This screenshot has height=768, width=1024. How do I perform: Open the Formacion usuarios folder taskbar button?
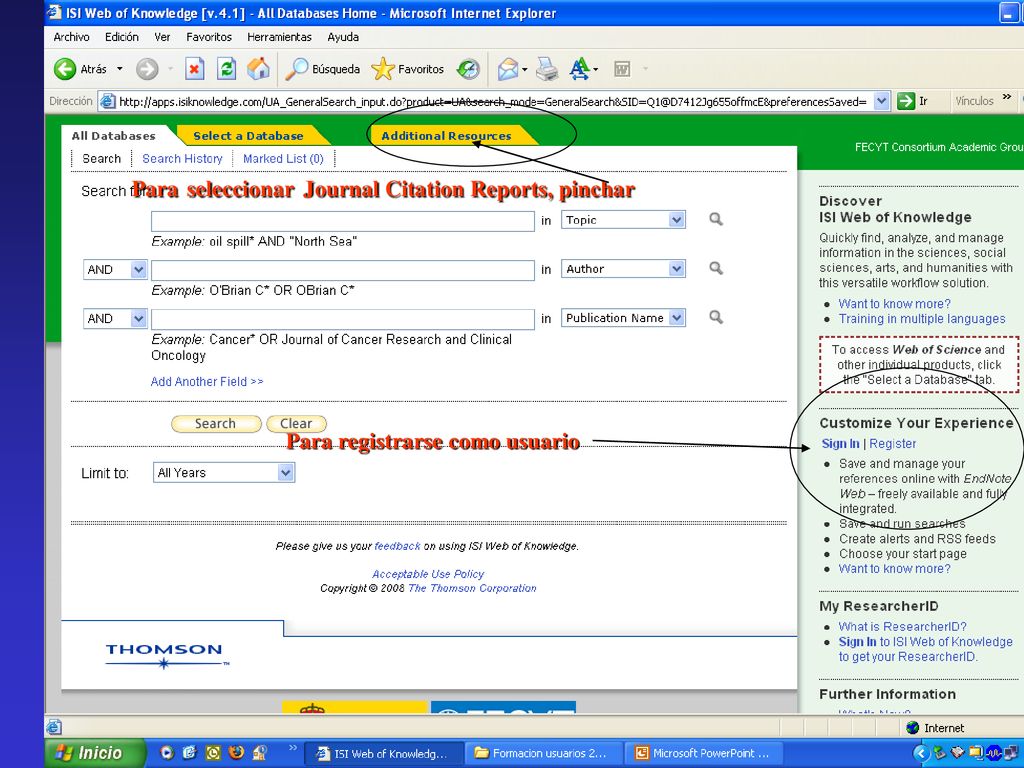click(x=543, y=754)
